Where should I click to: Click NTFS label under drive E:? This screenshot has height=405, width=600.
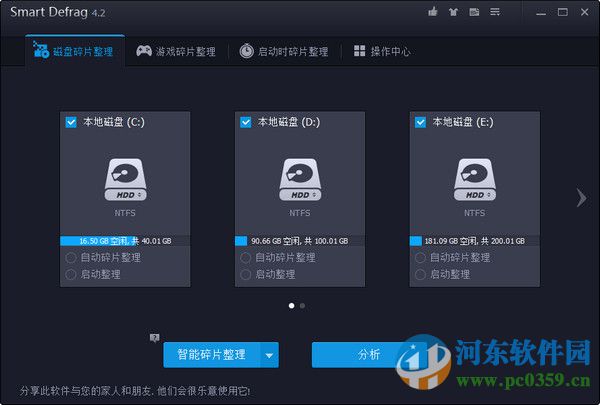click(474, 213)
